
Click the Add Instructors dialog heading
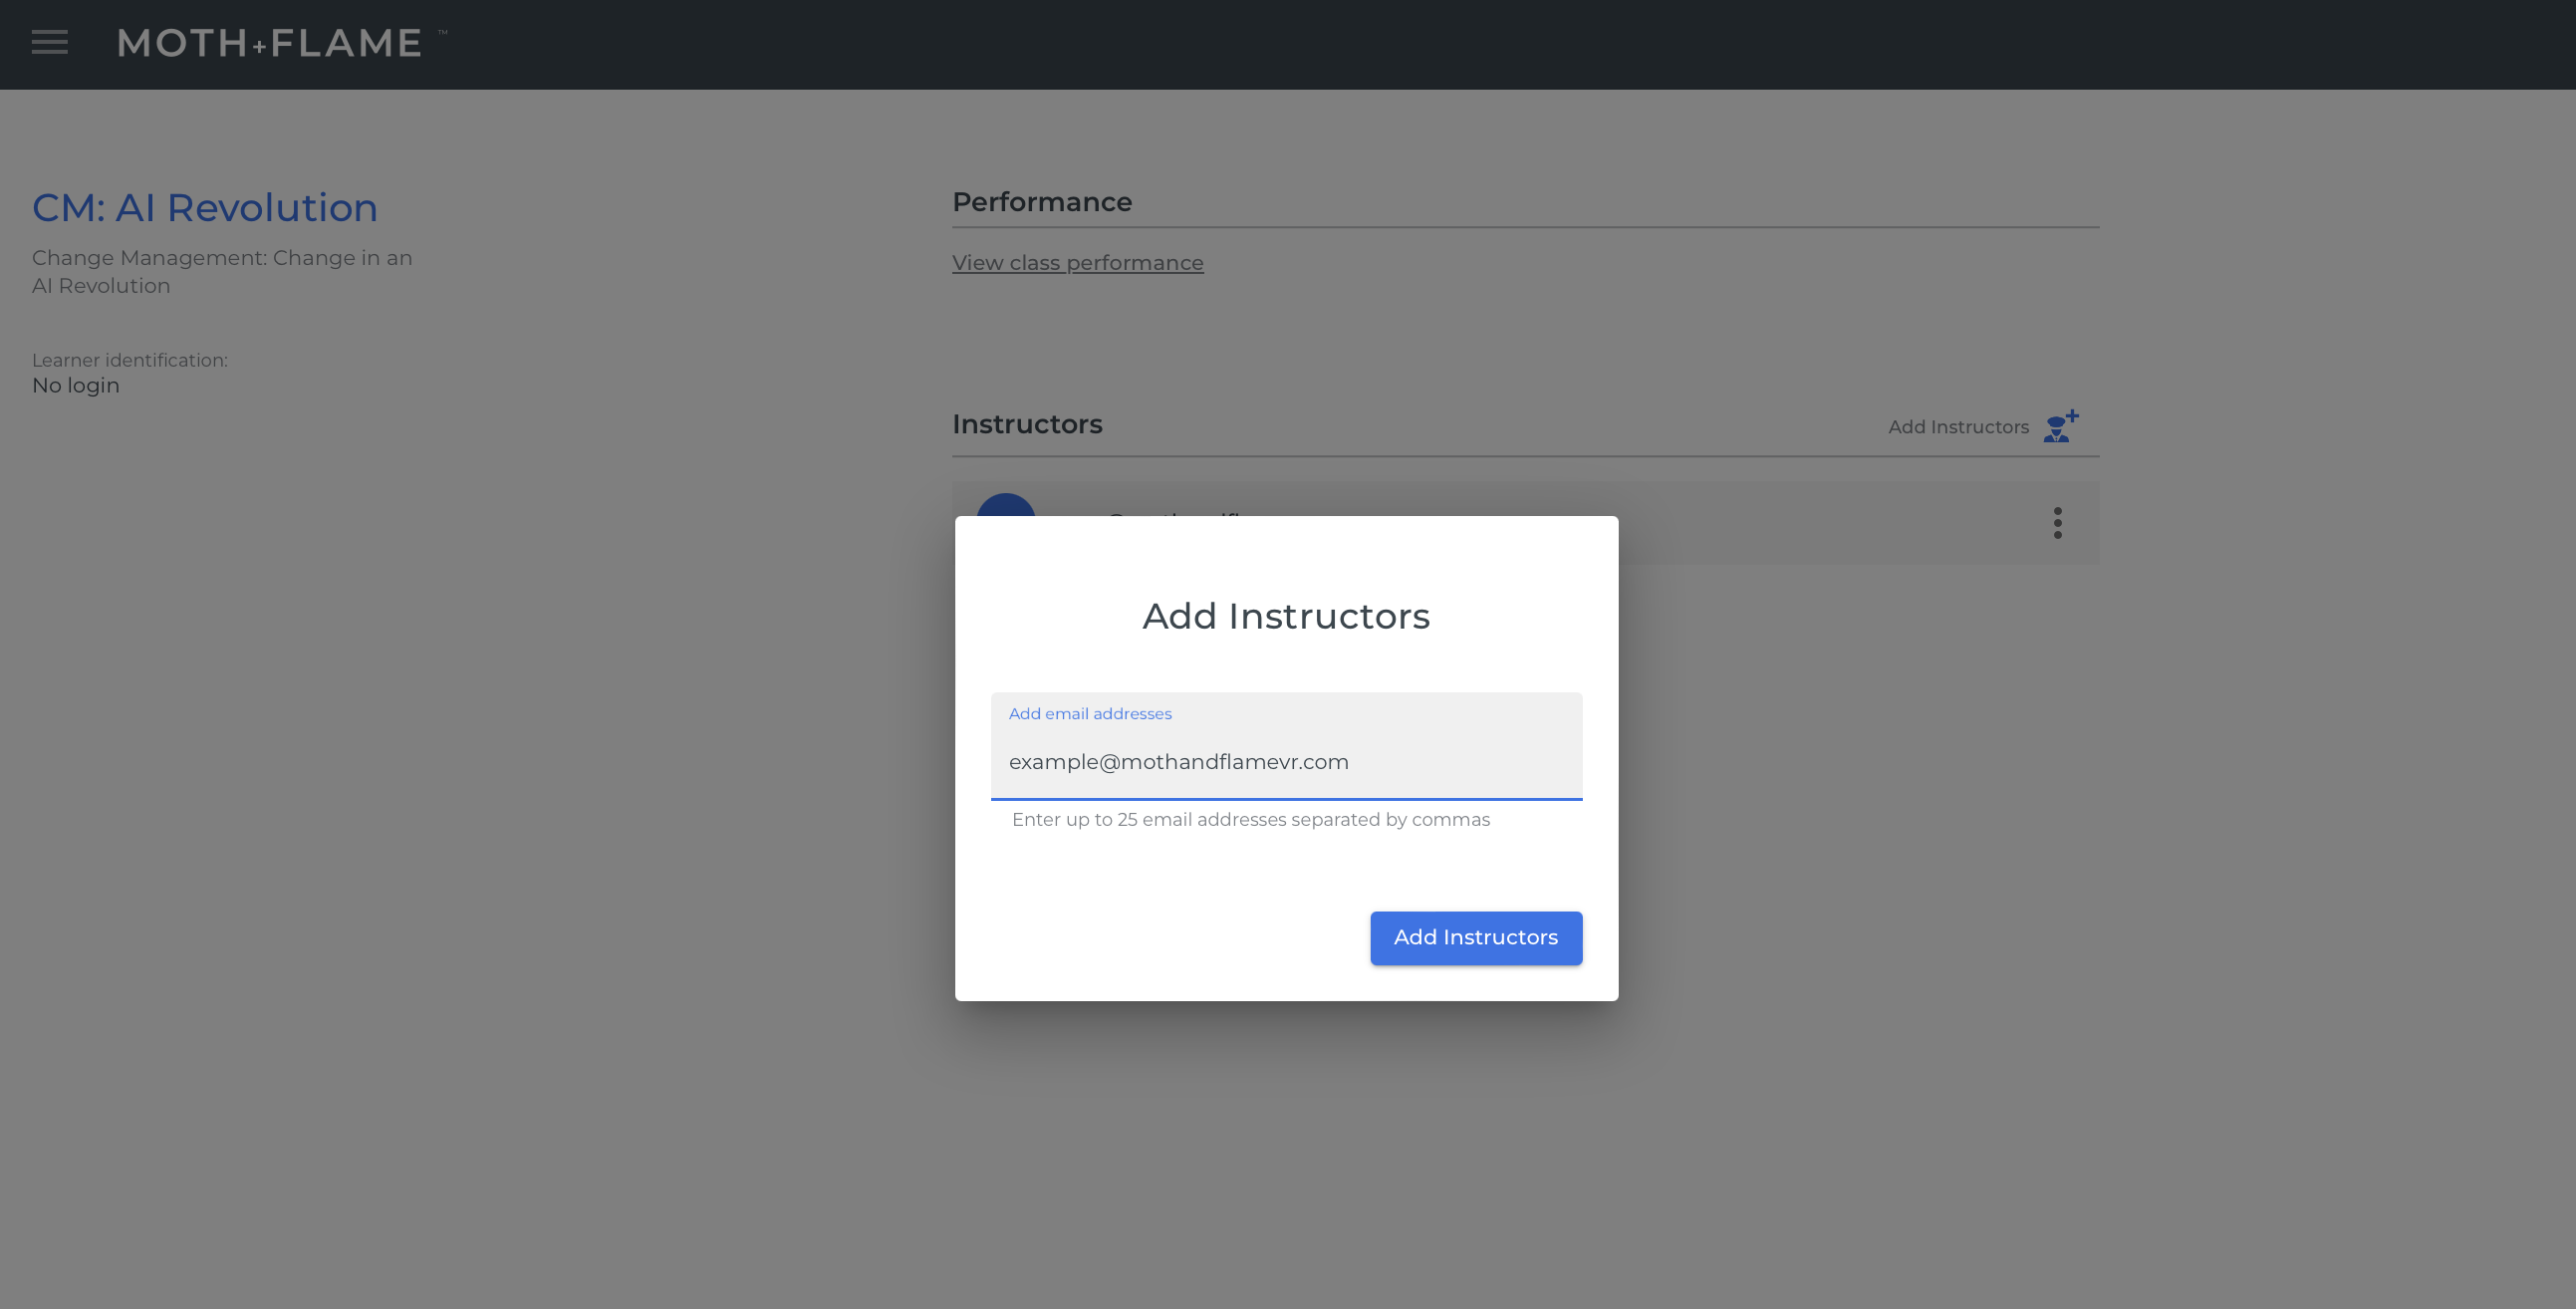(x=1285, y=616)
